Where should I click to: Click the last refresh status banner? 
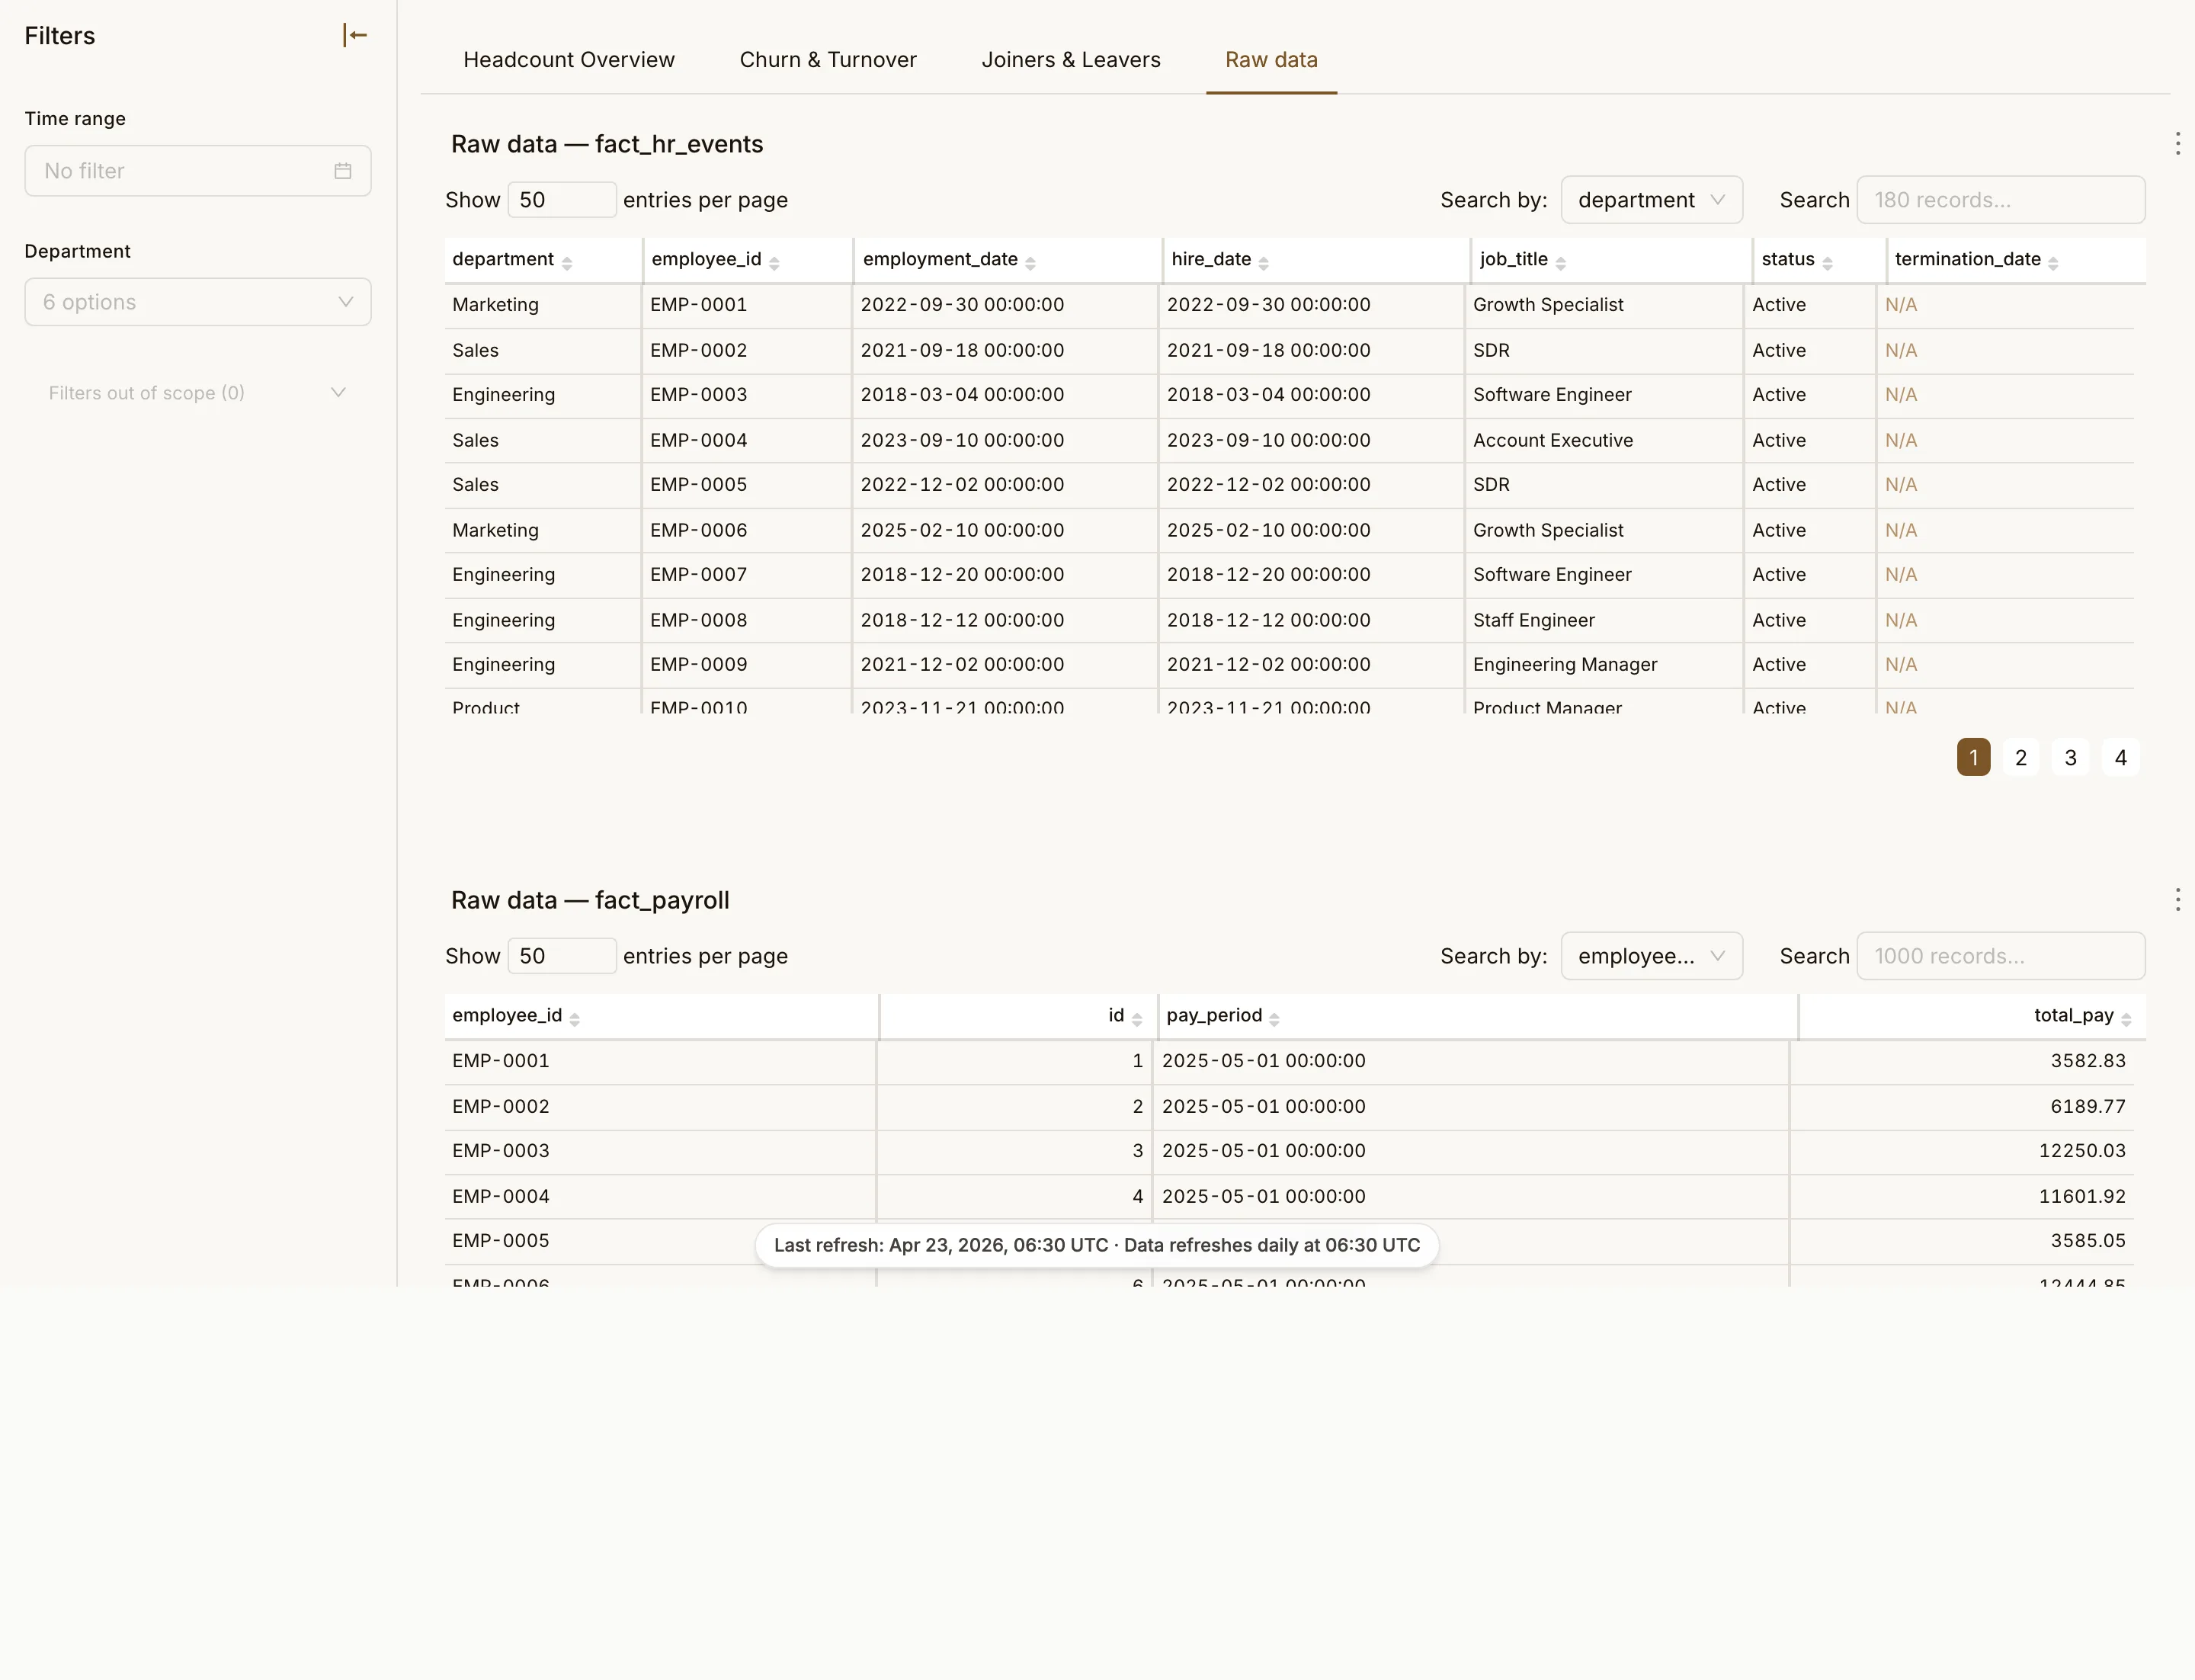(1097, 1245)
